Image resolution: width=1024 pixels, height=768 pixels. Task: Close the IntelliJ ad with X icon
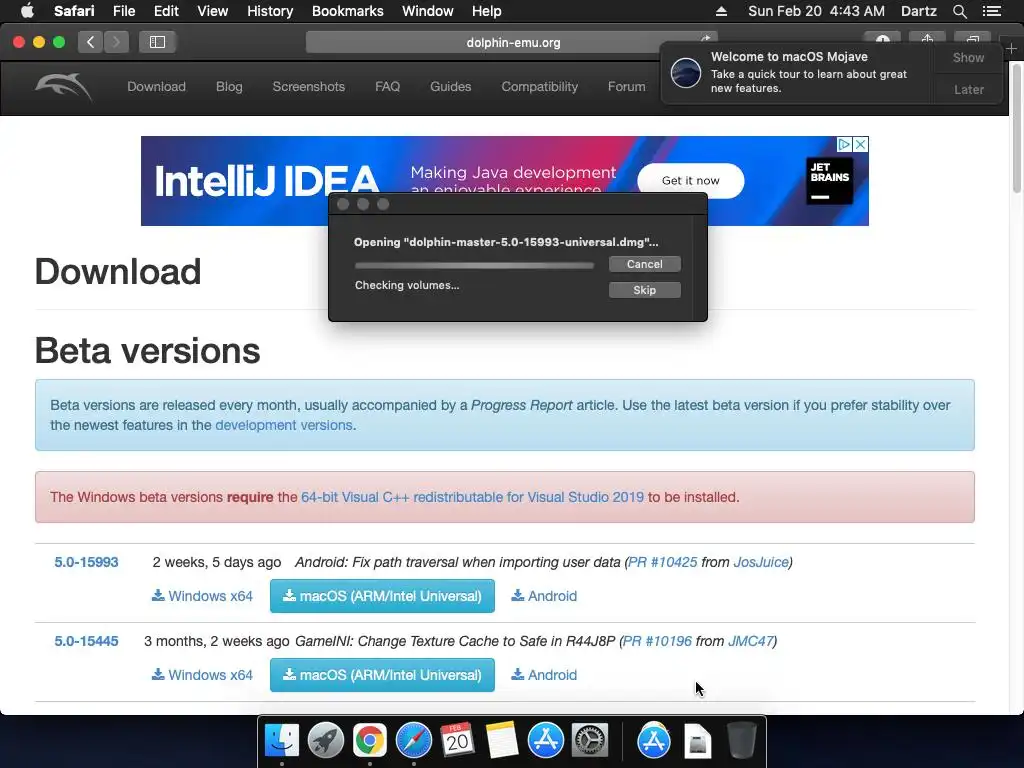click(861, 144)
